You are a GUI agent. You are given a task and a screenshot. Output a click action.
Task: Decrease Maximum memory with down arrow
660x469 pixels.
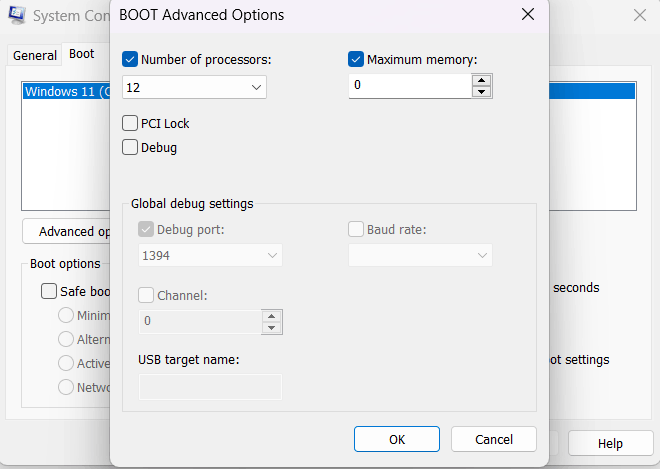pyautogui.click(x=481, y=91)
